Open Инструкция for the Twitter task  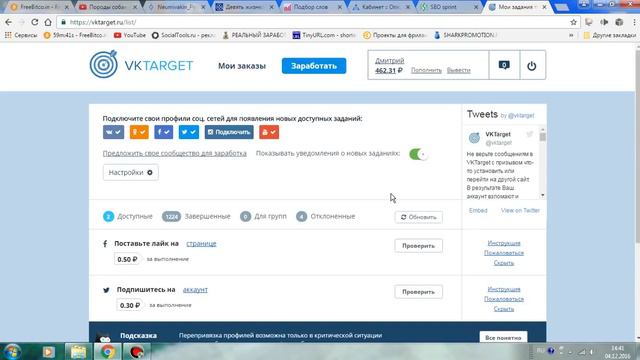(x=504, y=289)
